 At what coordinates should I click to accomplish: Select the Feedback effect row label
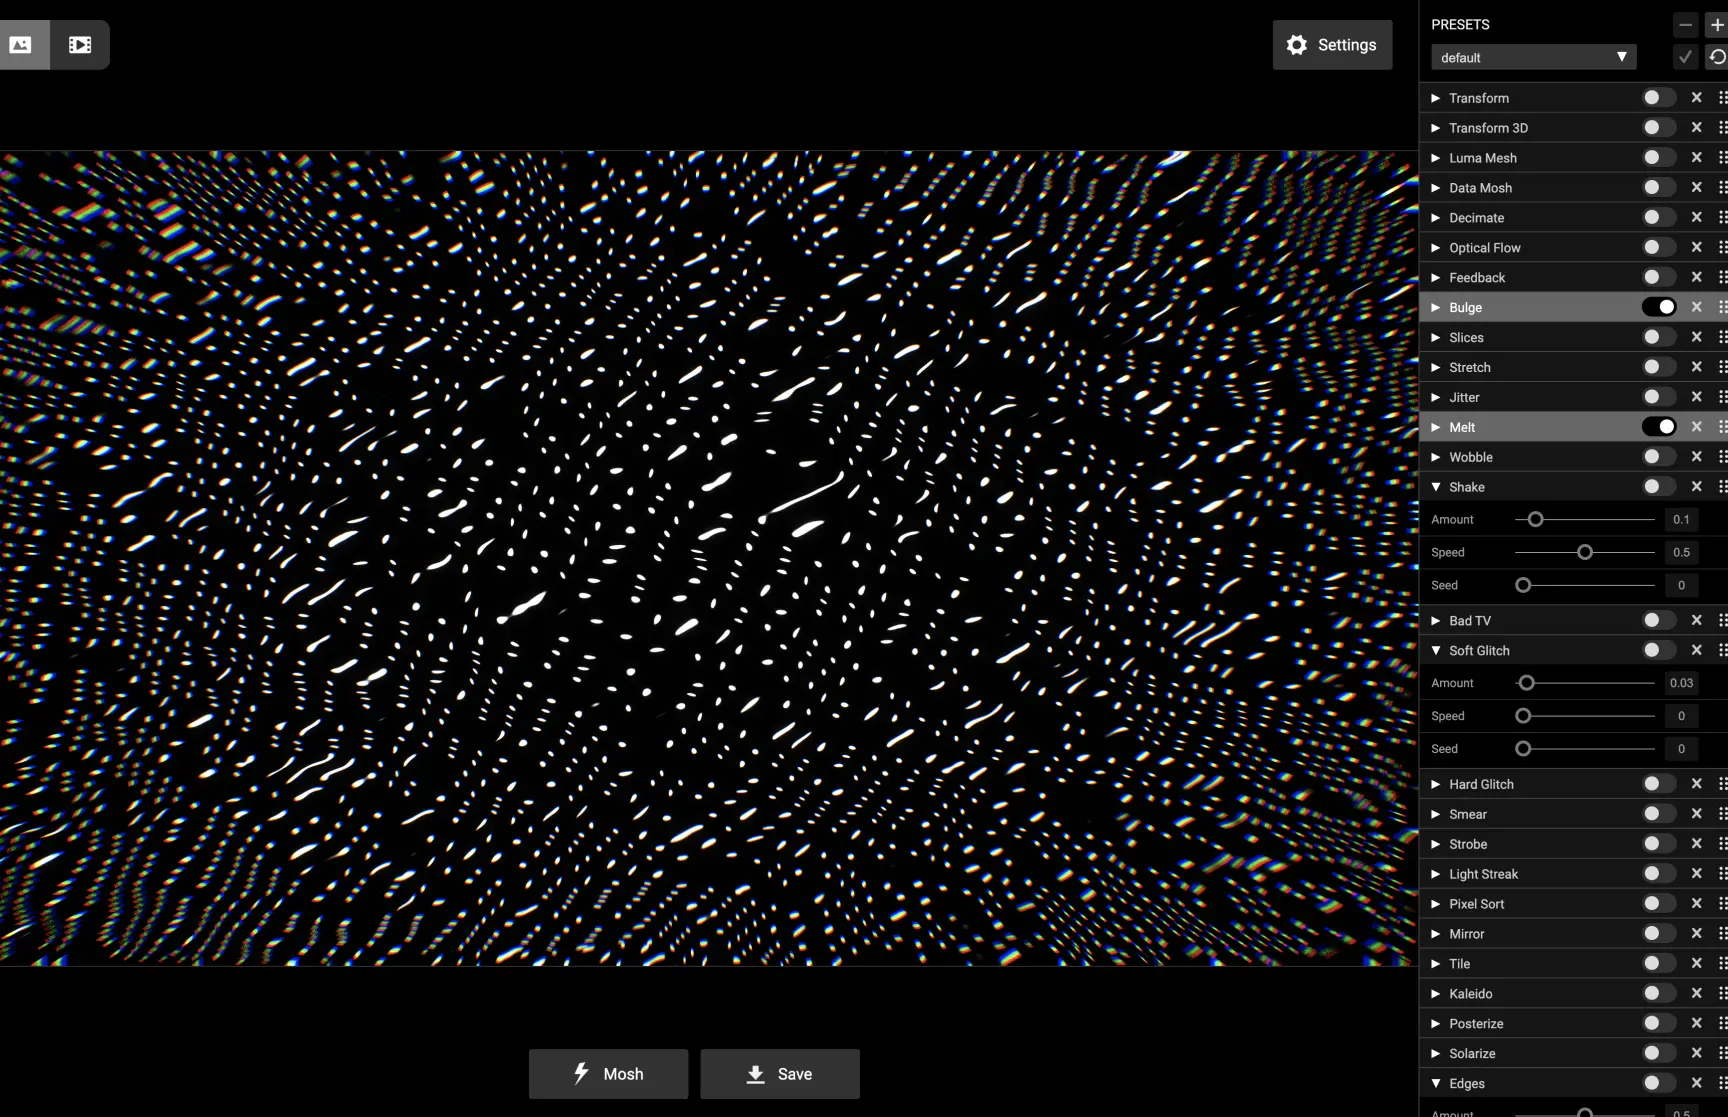click(x=1477, y=278)
